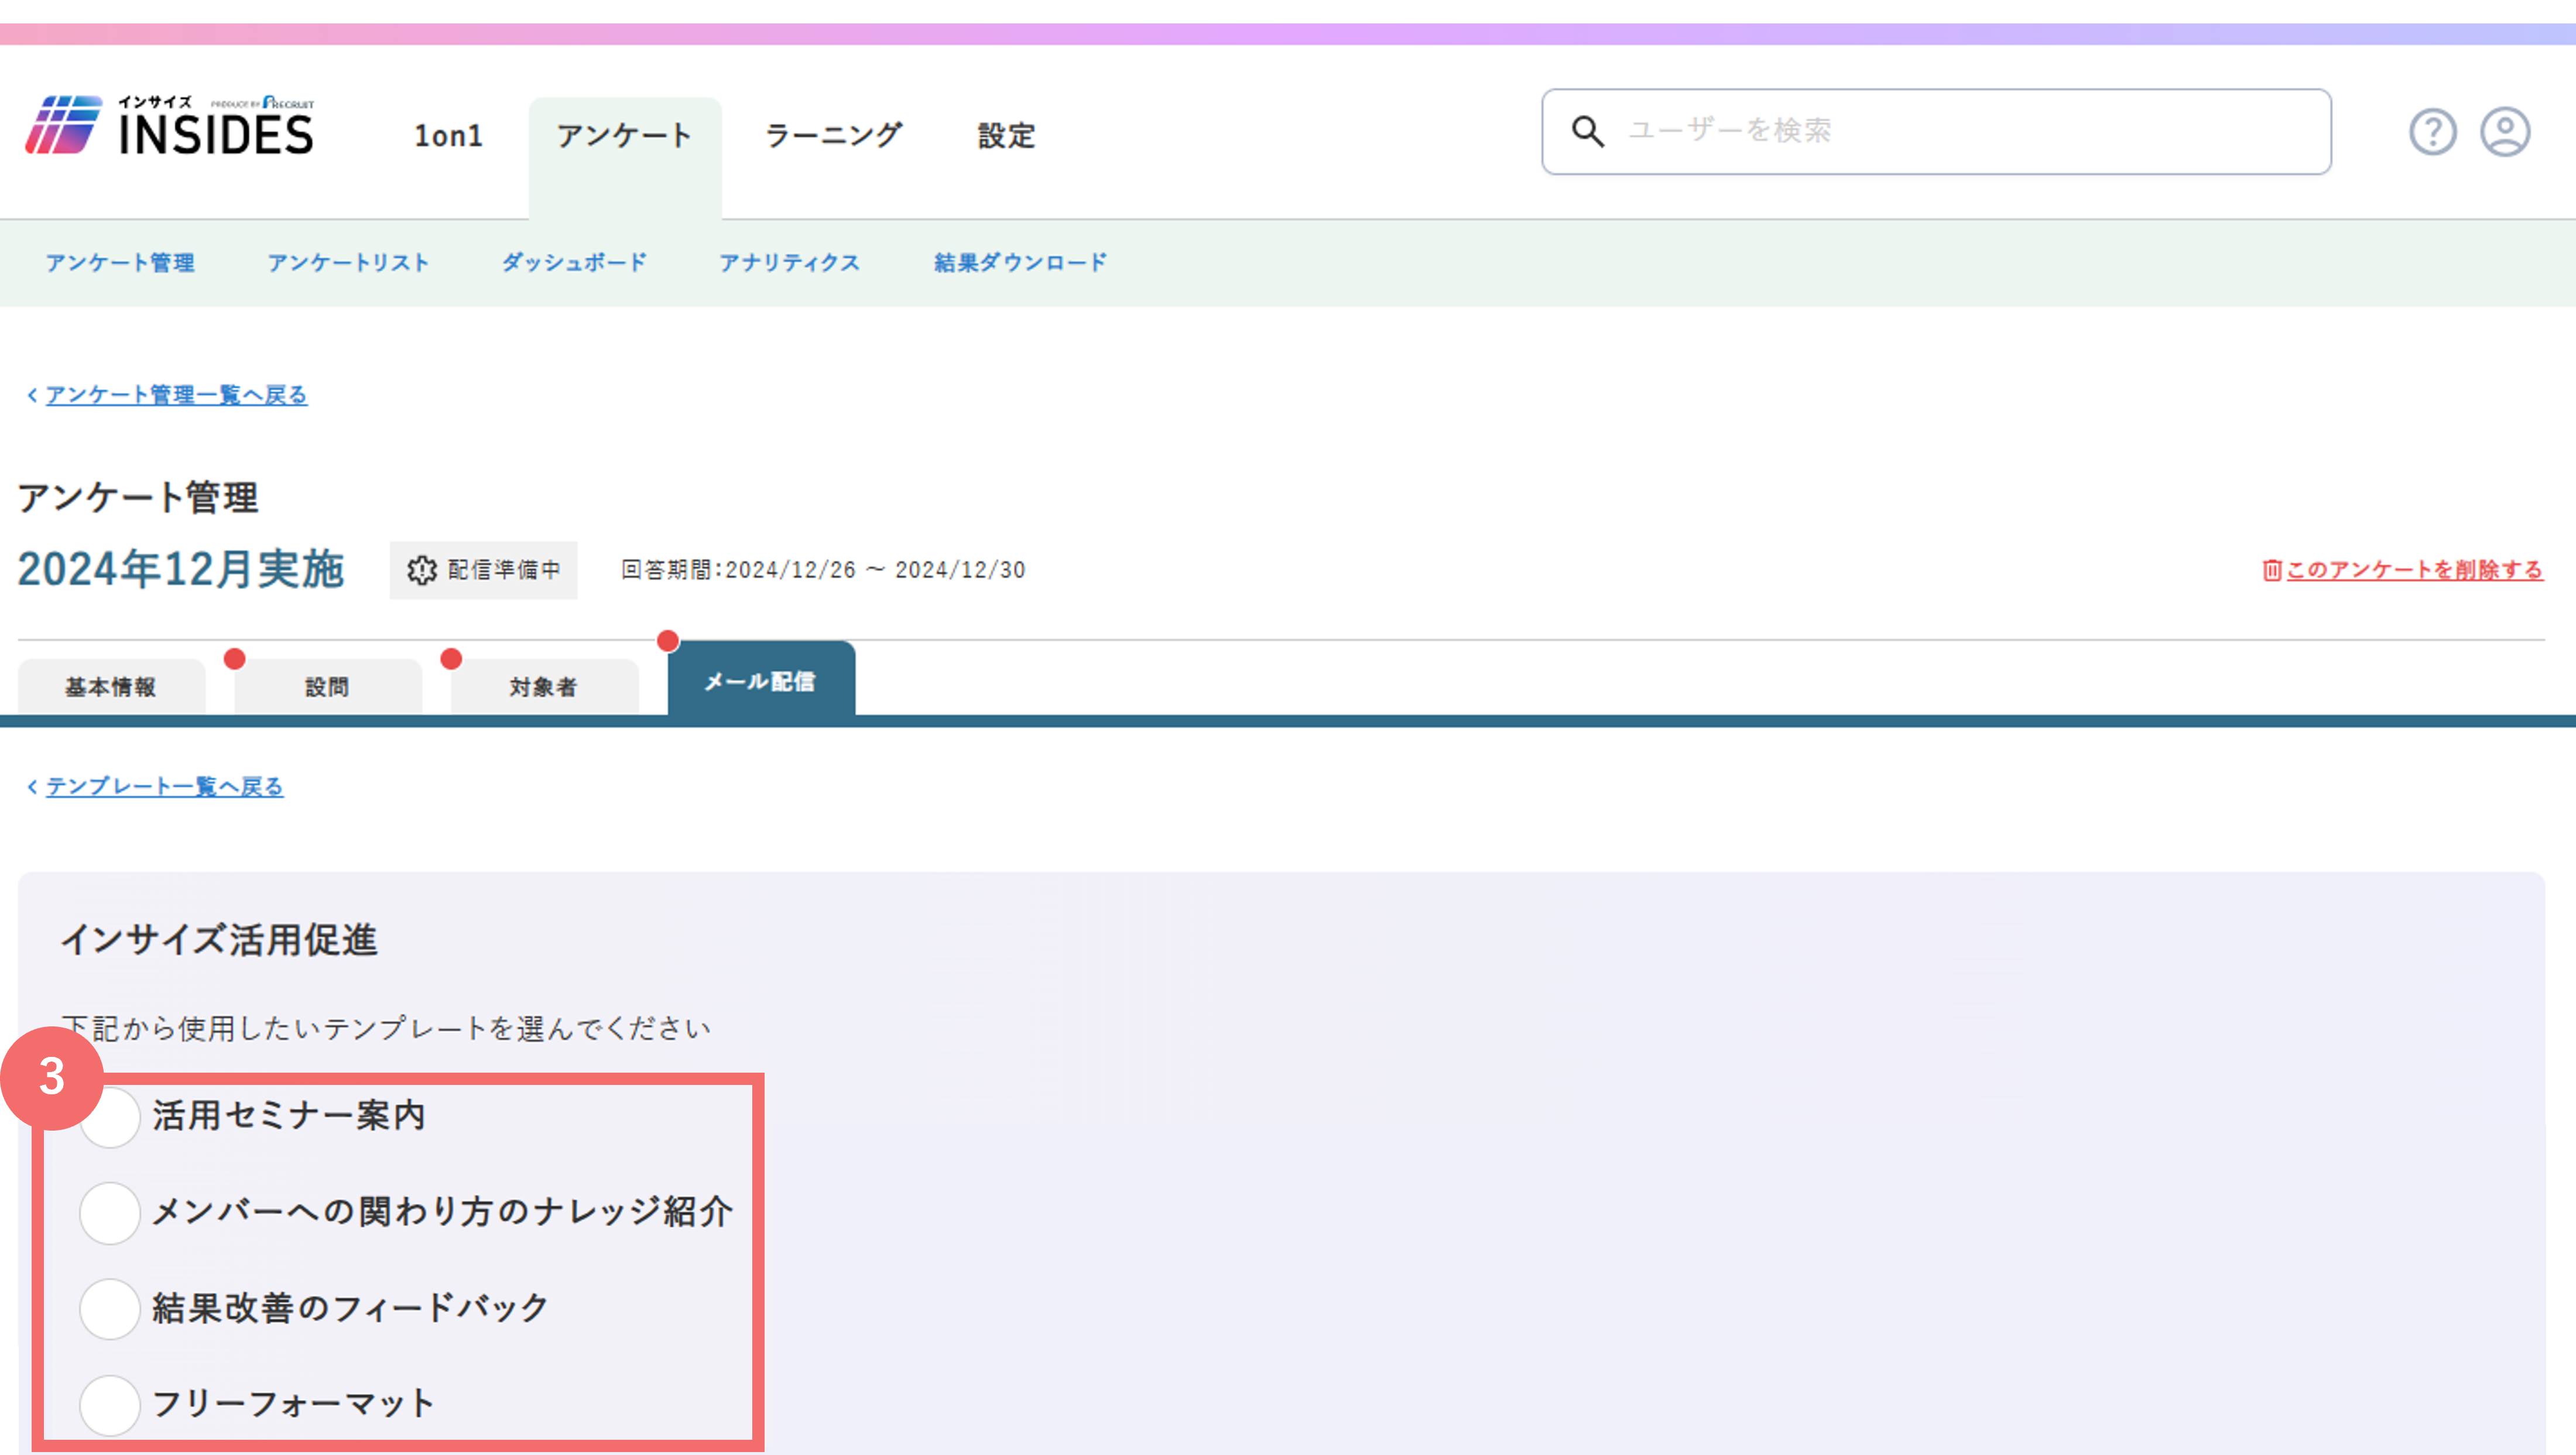Viewport: 2576px width, 1455px height.
Task: Click the 回答期間 date range text
Action: pos(823,570)
